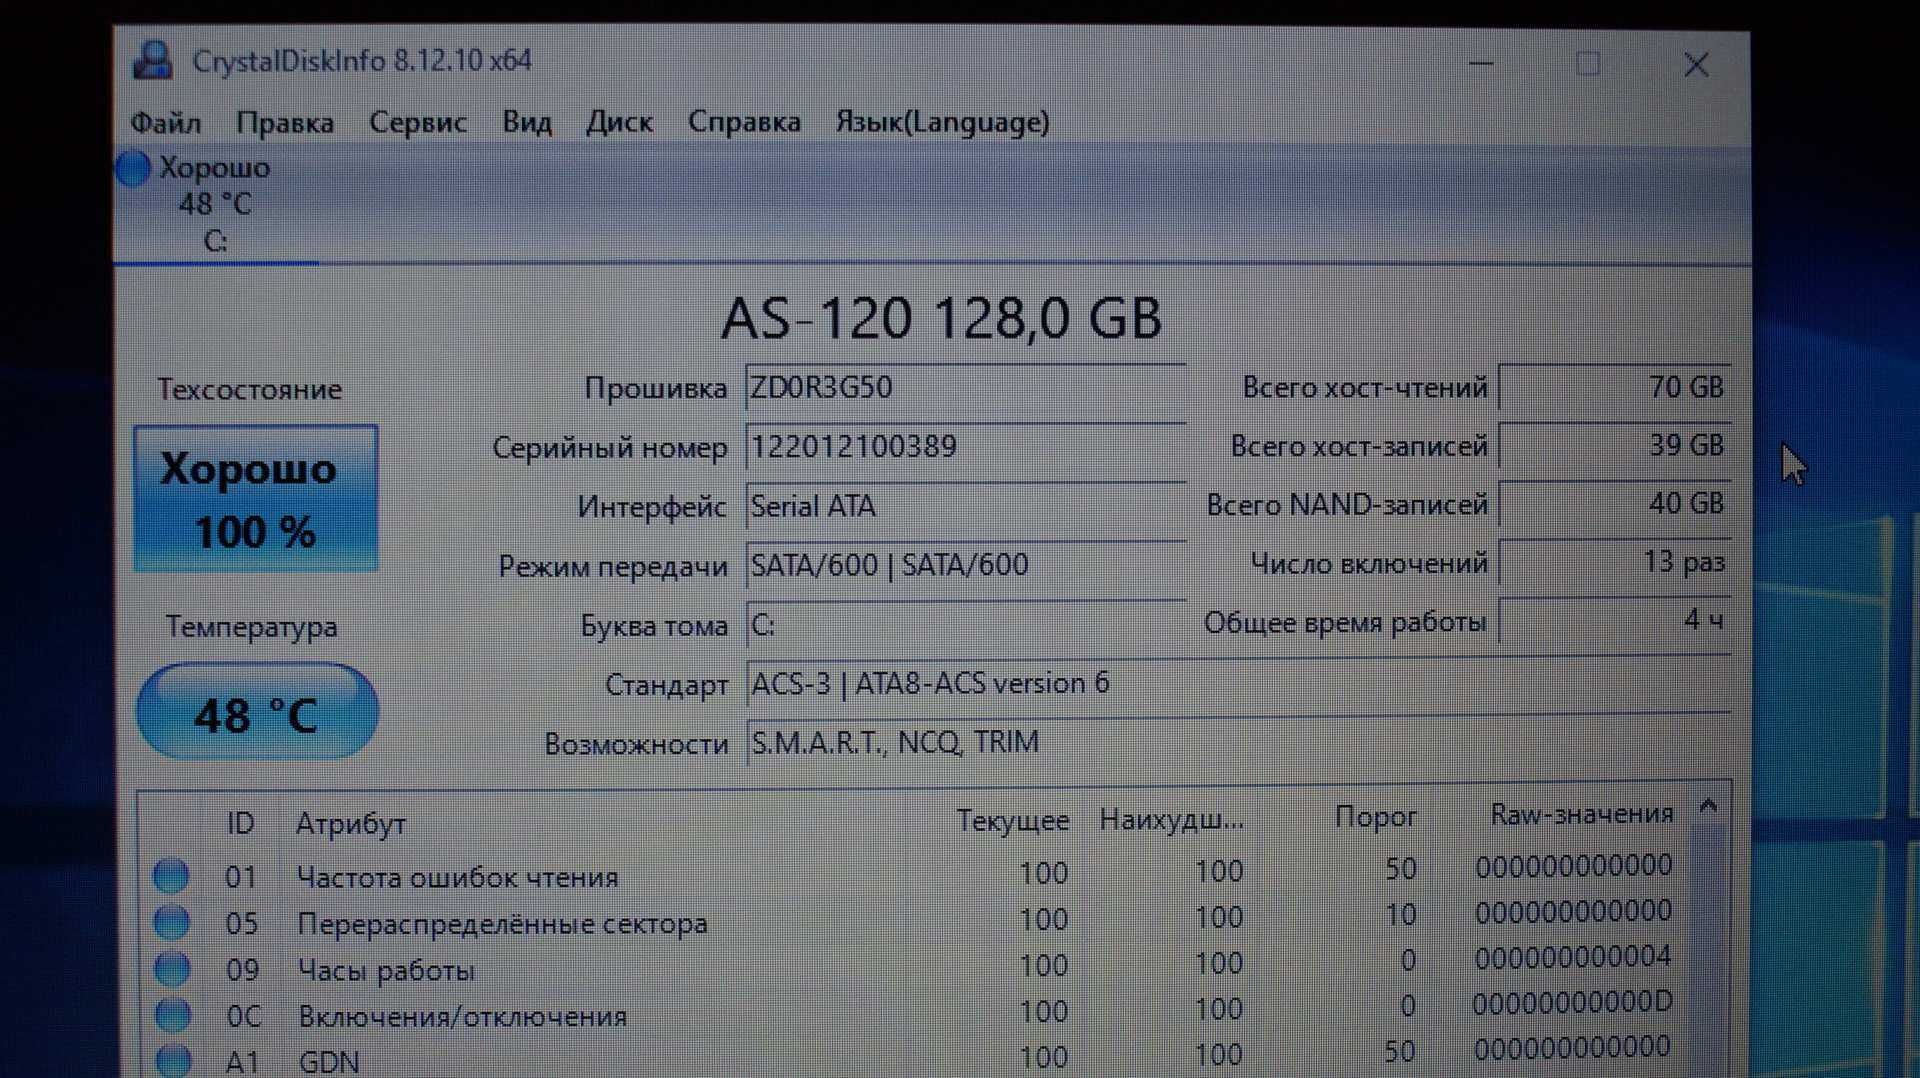Click the host writes value 39 GB

(x=1614, y=445)
